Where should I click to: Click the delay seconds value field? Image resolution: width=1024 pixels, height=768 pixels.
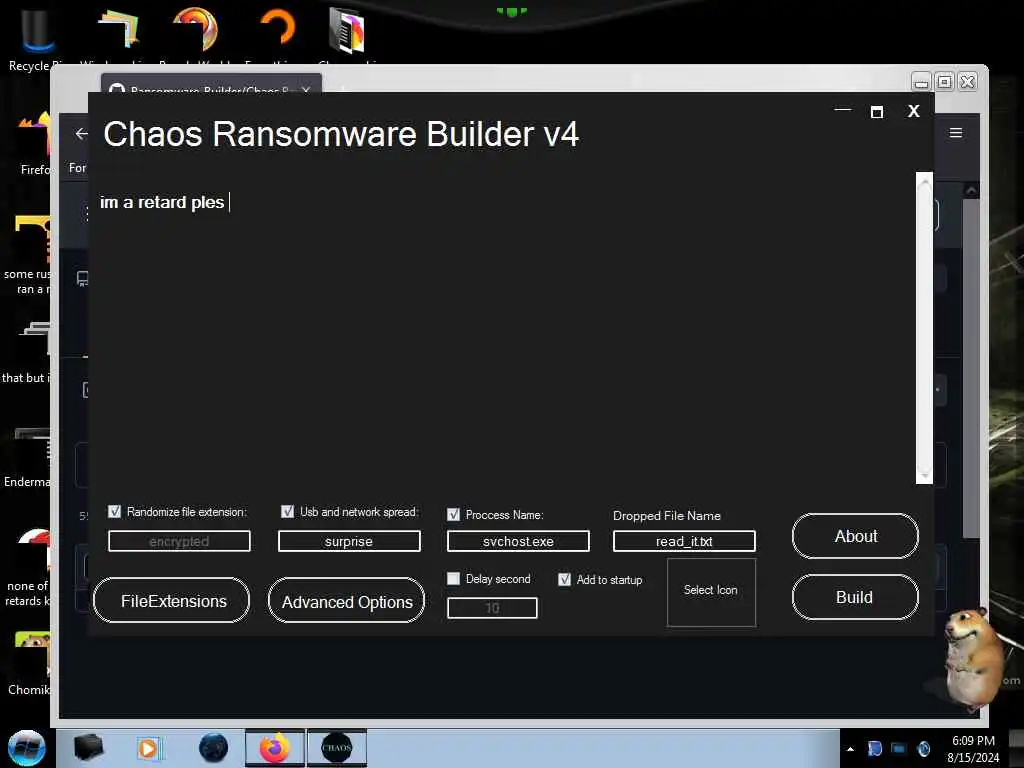click(492, 608)
